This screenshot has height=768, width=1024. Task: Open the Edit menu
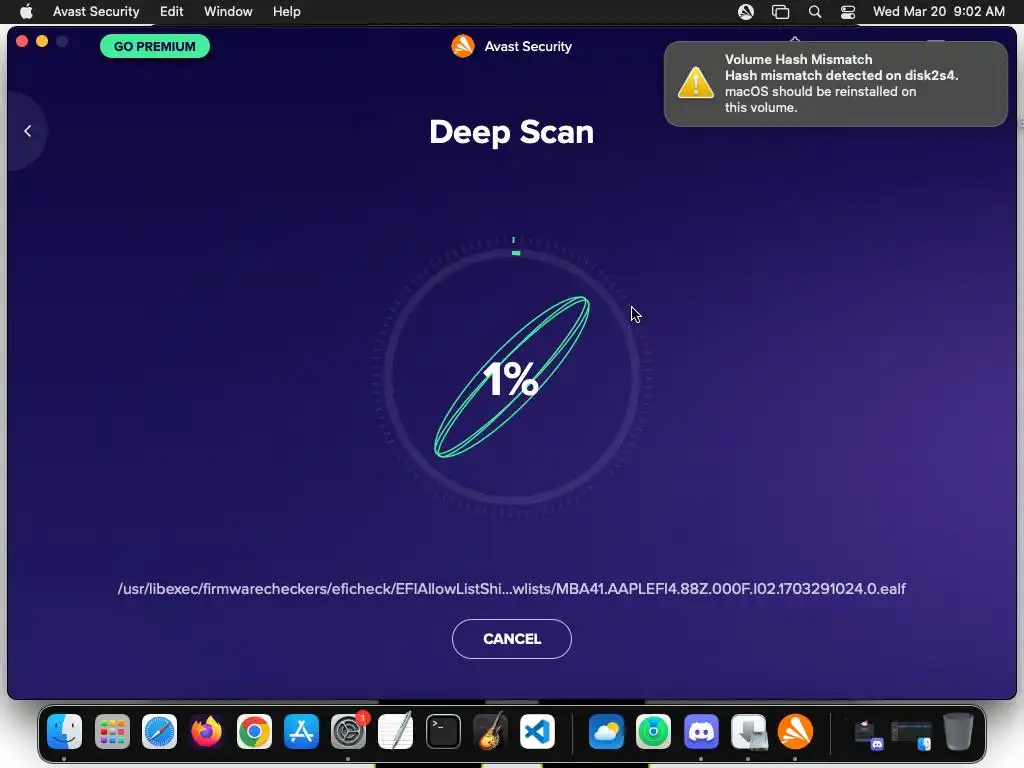coord(171,12)
